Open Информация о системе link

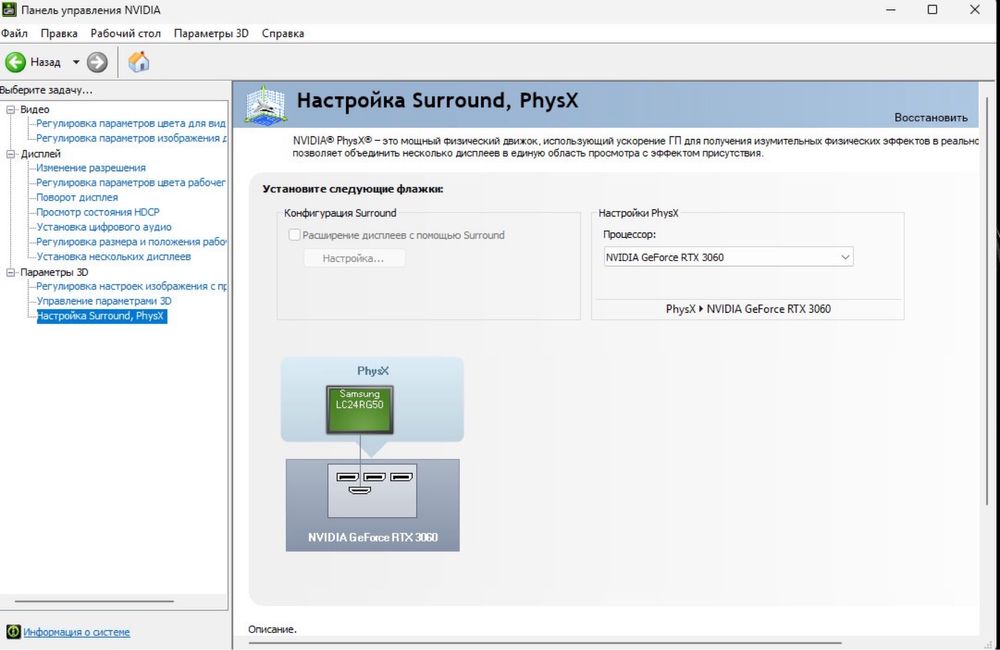point(77,632)
